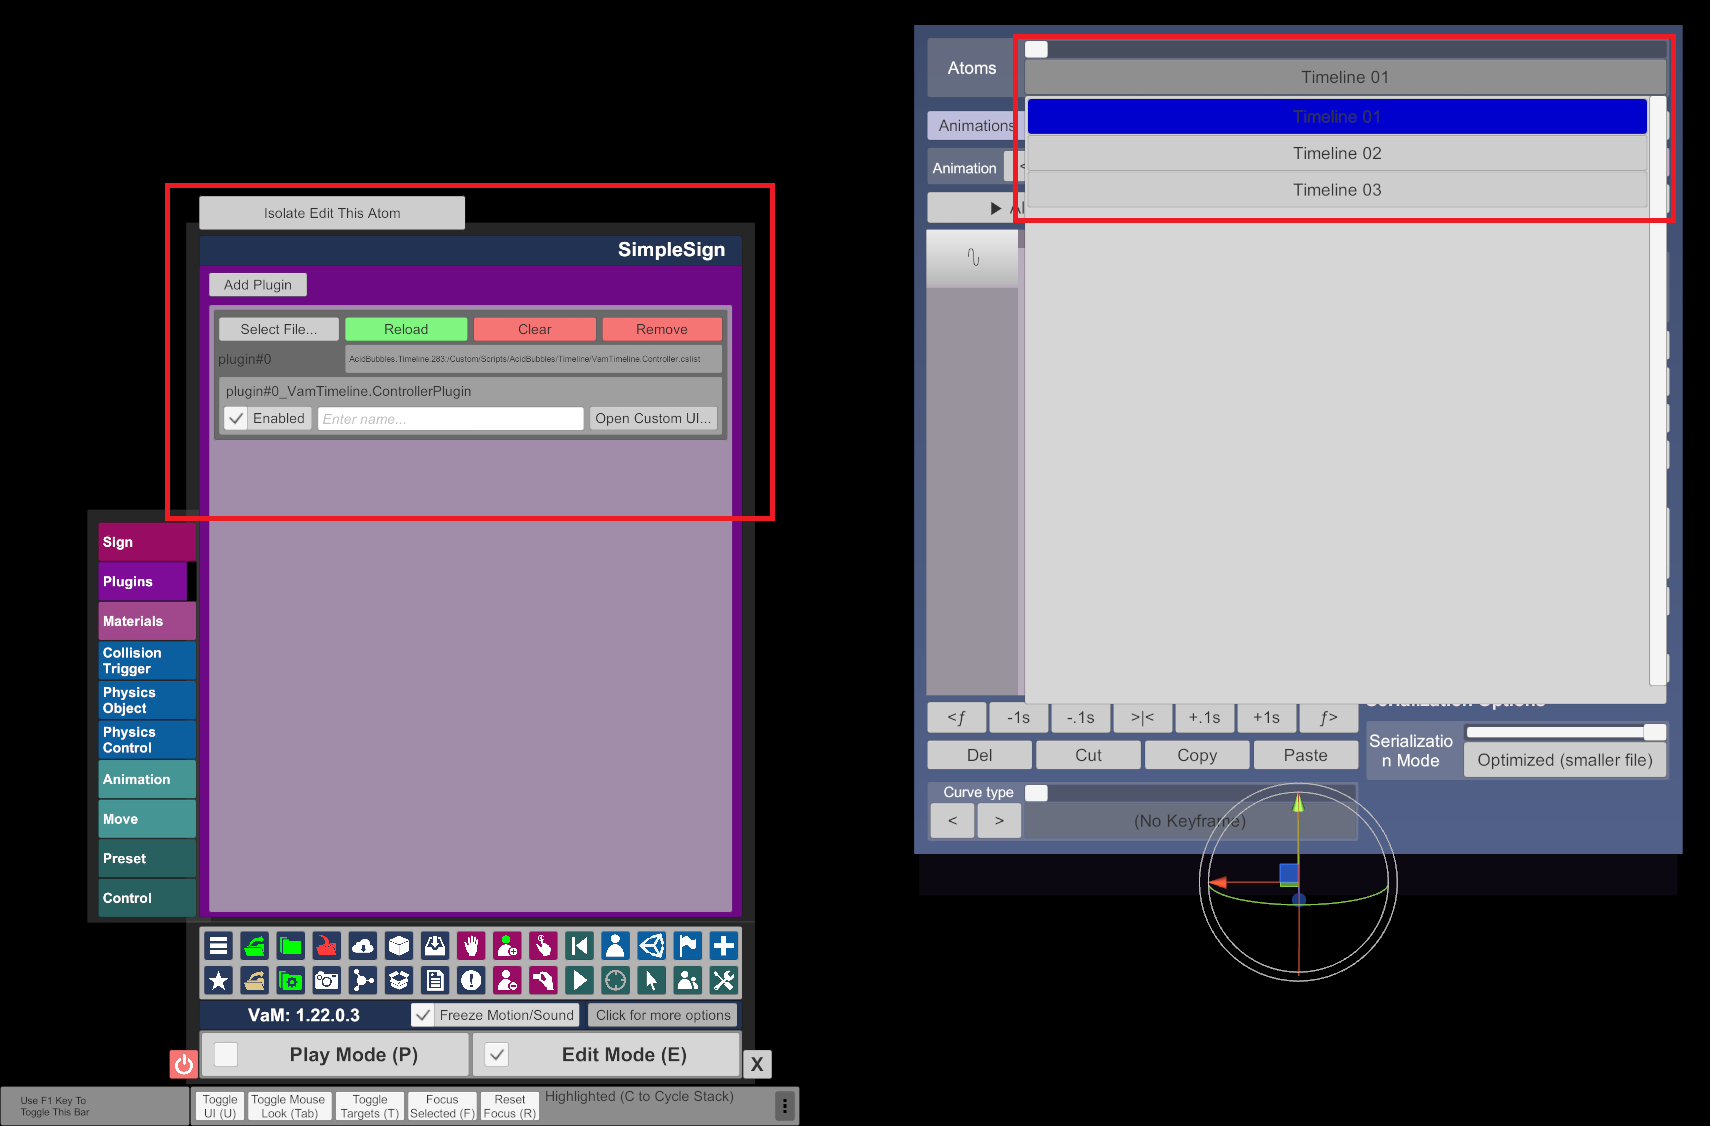Screen dimensions: 1710x1126
Task: Toggle the plugin Enabled checkbox
Action: [236, 419]
